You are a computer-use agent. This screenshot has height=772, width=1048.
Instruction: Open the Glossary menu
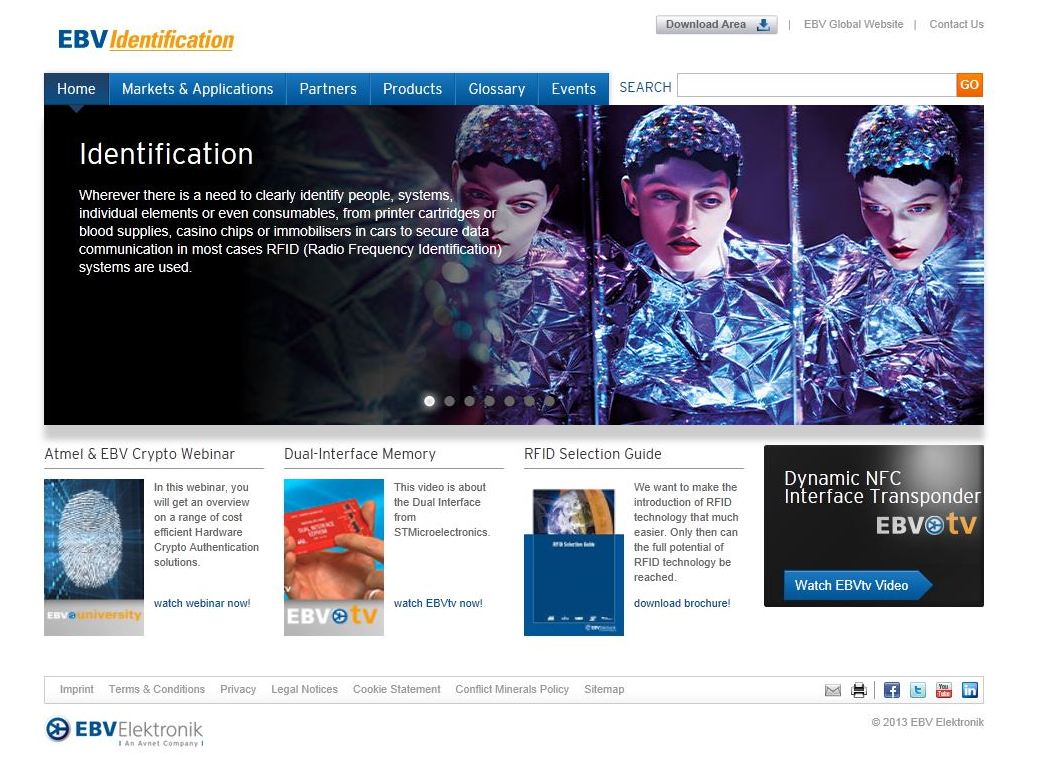(497, 89)
